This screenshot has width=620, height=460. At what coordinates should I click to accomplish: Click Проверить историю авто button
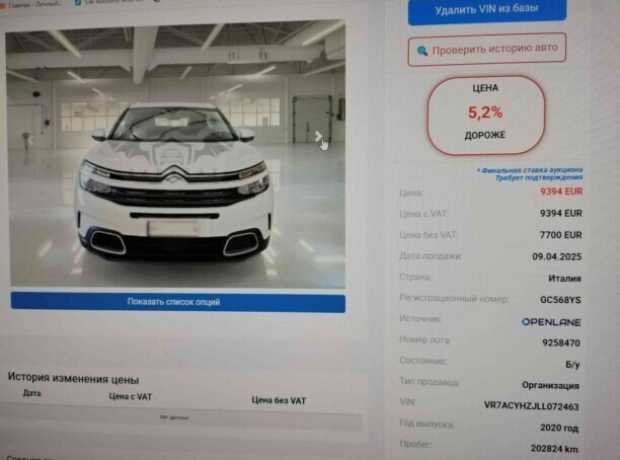[487, 49]
